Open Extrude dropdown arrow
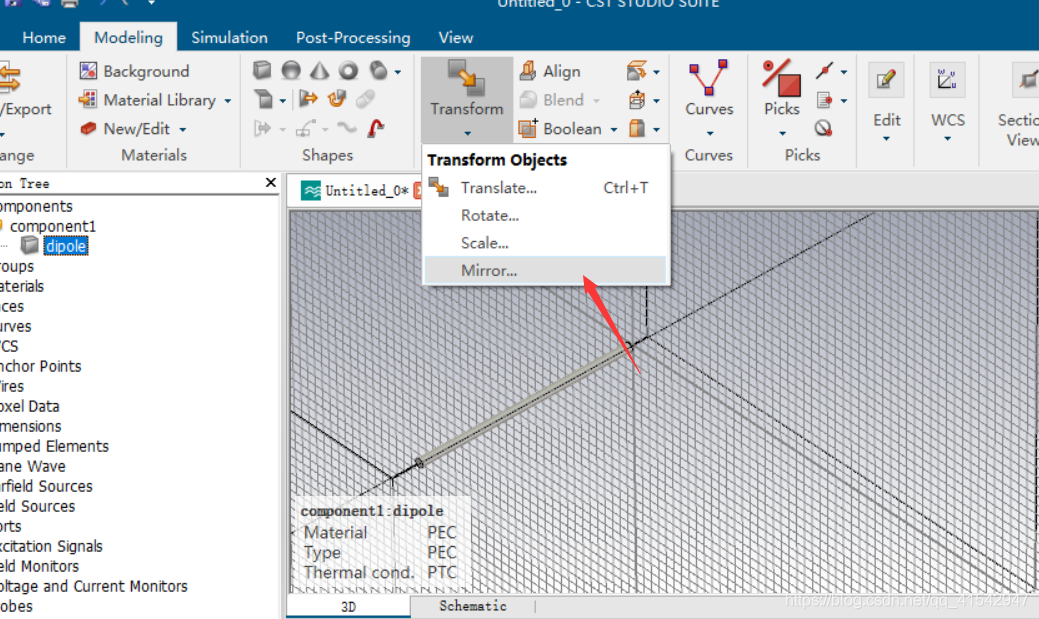1039x619 pixels. tap(282, 101)
